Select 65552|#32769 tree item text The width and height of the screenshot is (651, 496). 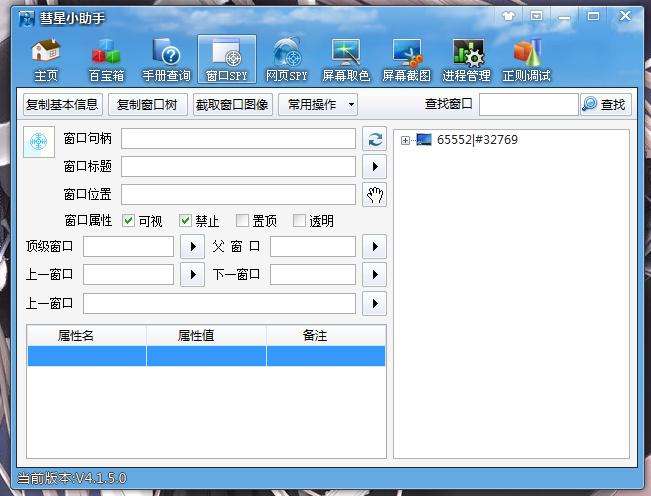477,140
